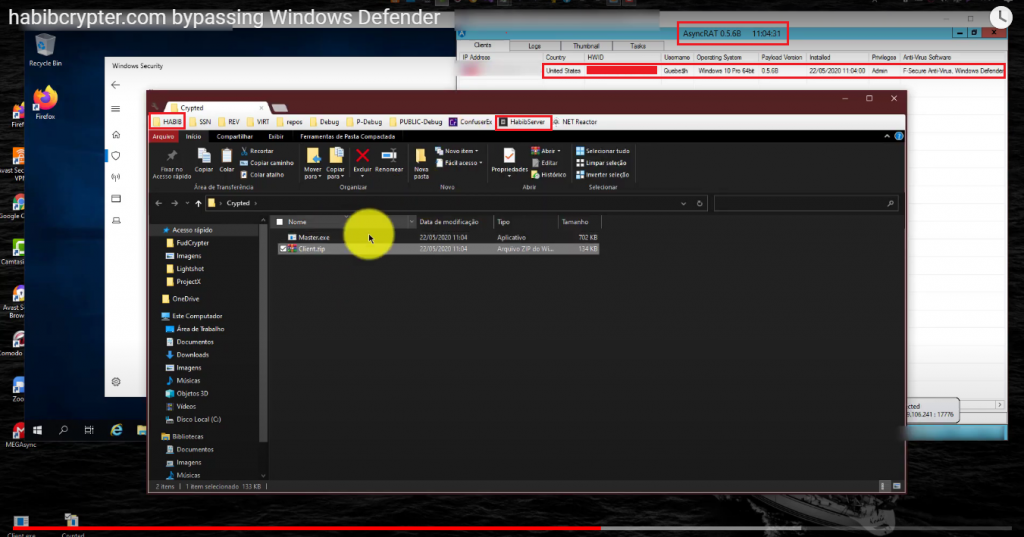Click Windows Security shield icon
This screenshot has height=537, width=1024.
pyautogui.click(x=116, y=155)
